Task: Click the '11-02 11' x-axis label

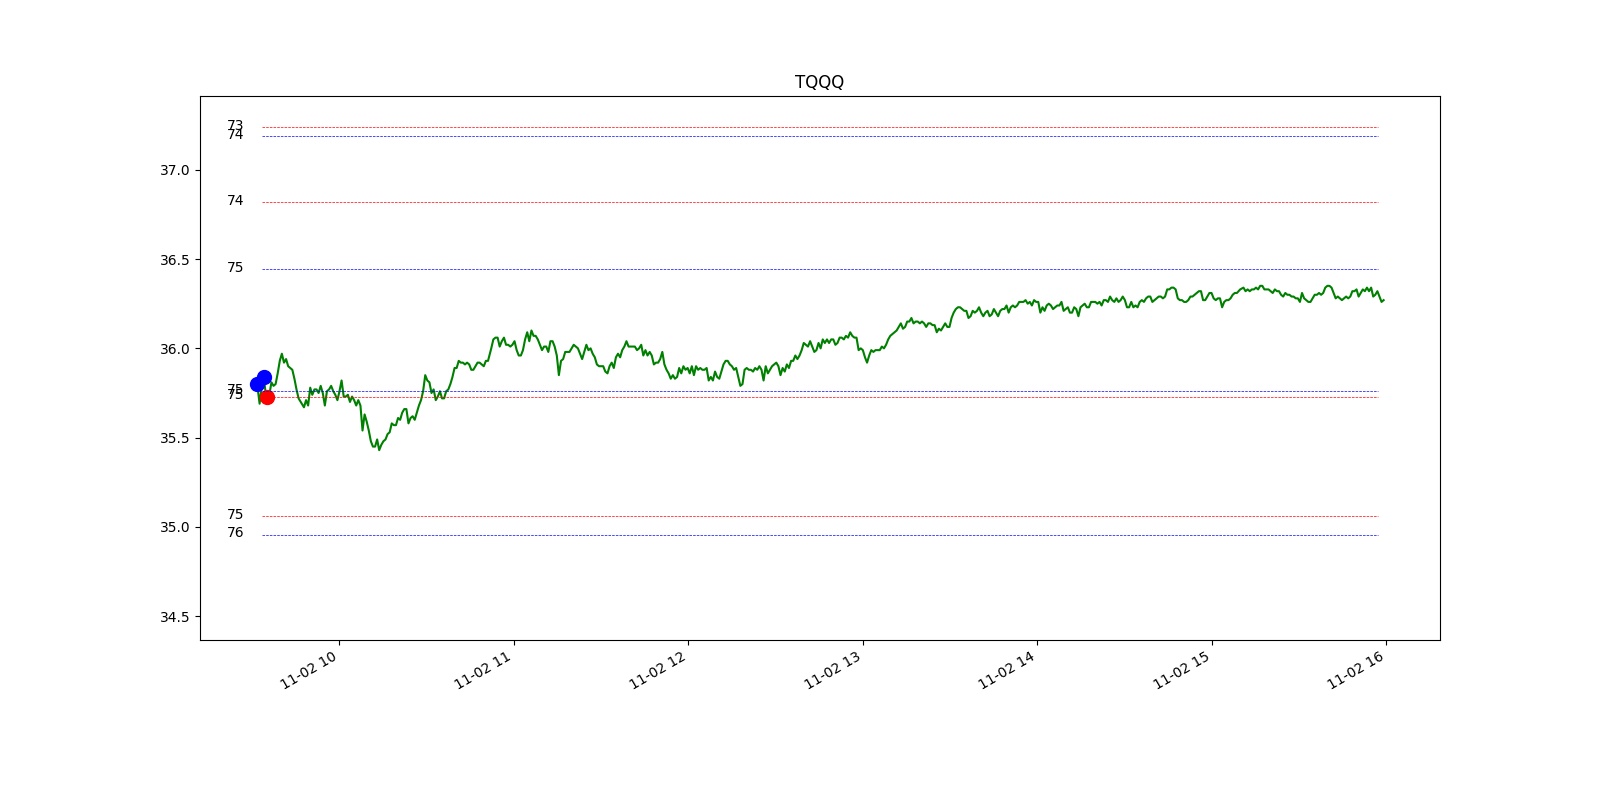Action: tap(483, 669)
